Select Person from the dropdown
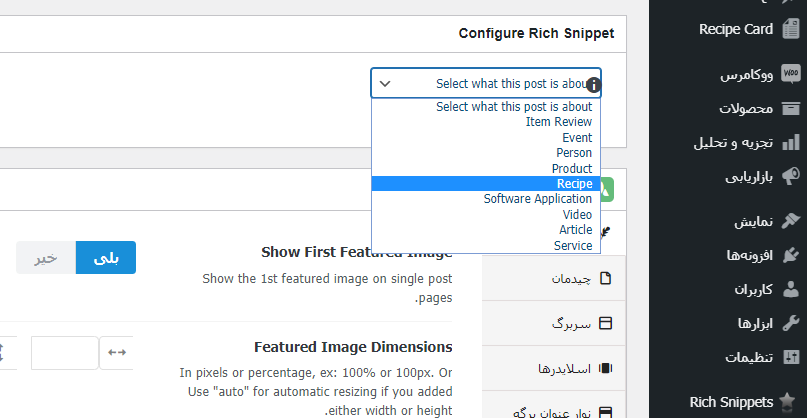Image resolution: width=807 pixels, height=418 pixels. (x=486, y=153)
